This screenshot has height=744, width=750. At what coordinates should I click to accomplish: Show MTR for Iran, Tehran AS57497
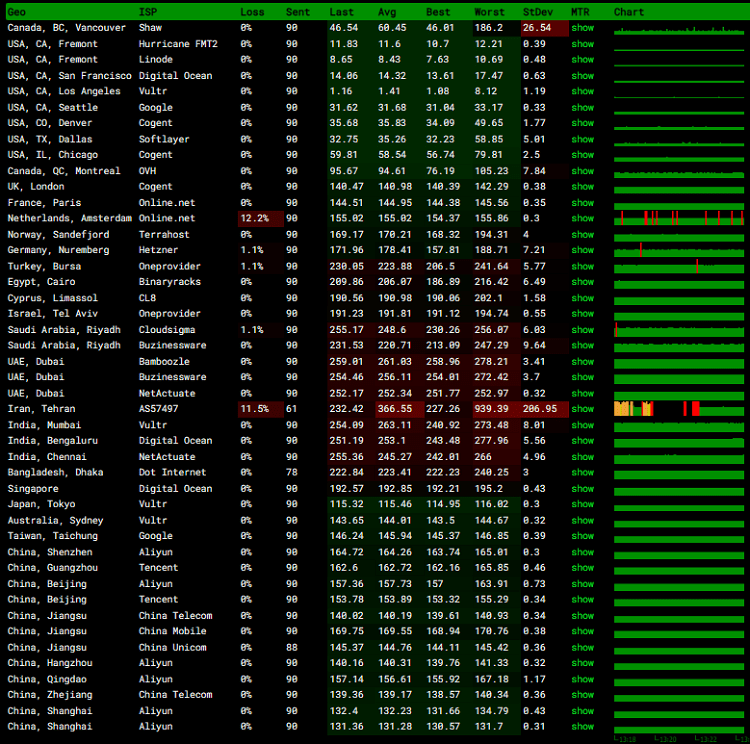pyautogui.click(x=582, y=409)
